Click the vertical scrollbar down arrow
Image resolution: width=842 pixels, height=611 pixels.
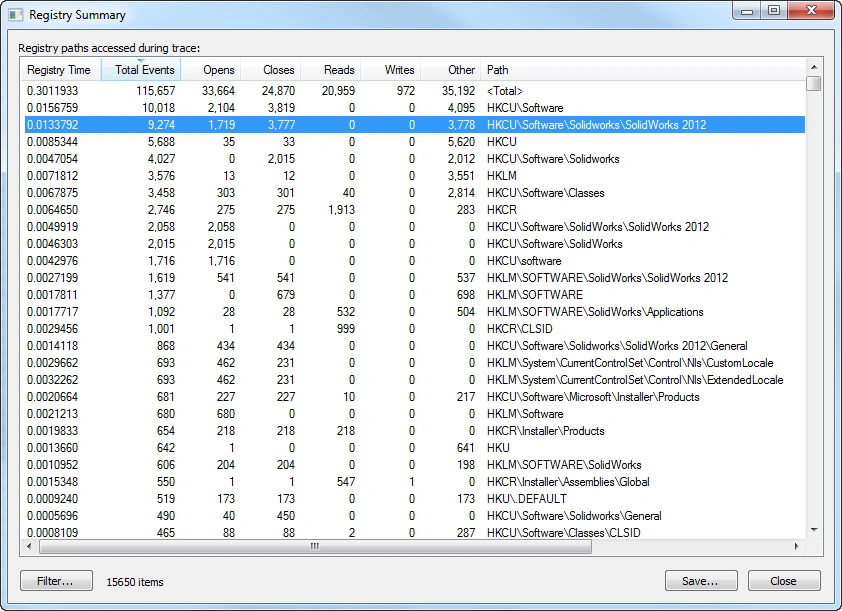(814, 530)
